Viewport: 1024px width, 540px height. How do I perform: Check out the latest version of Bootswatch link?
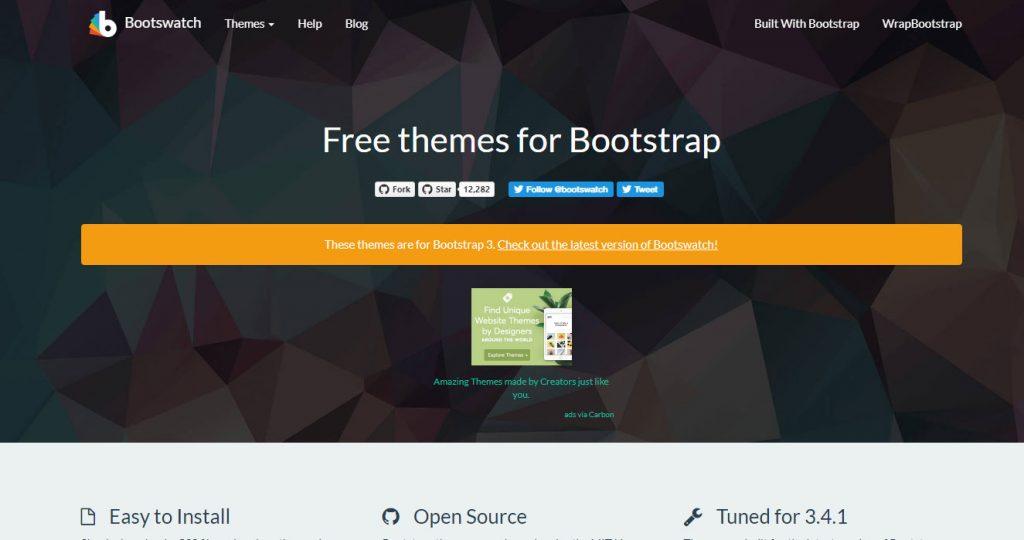pos(607,245)
